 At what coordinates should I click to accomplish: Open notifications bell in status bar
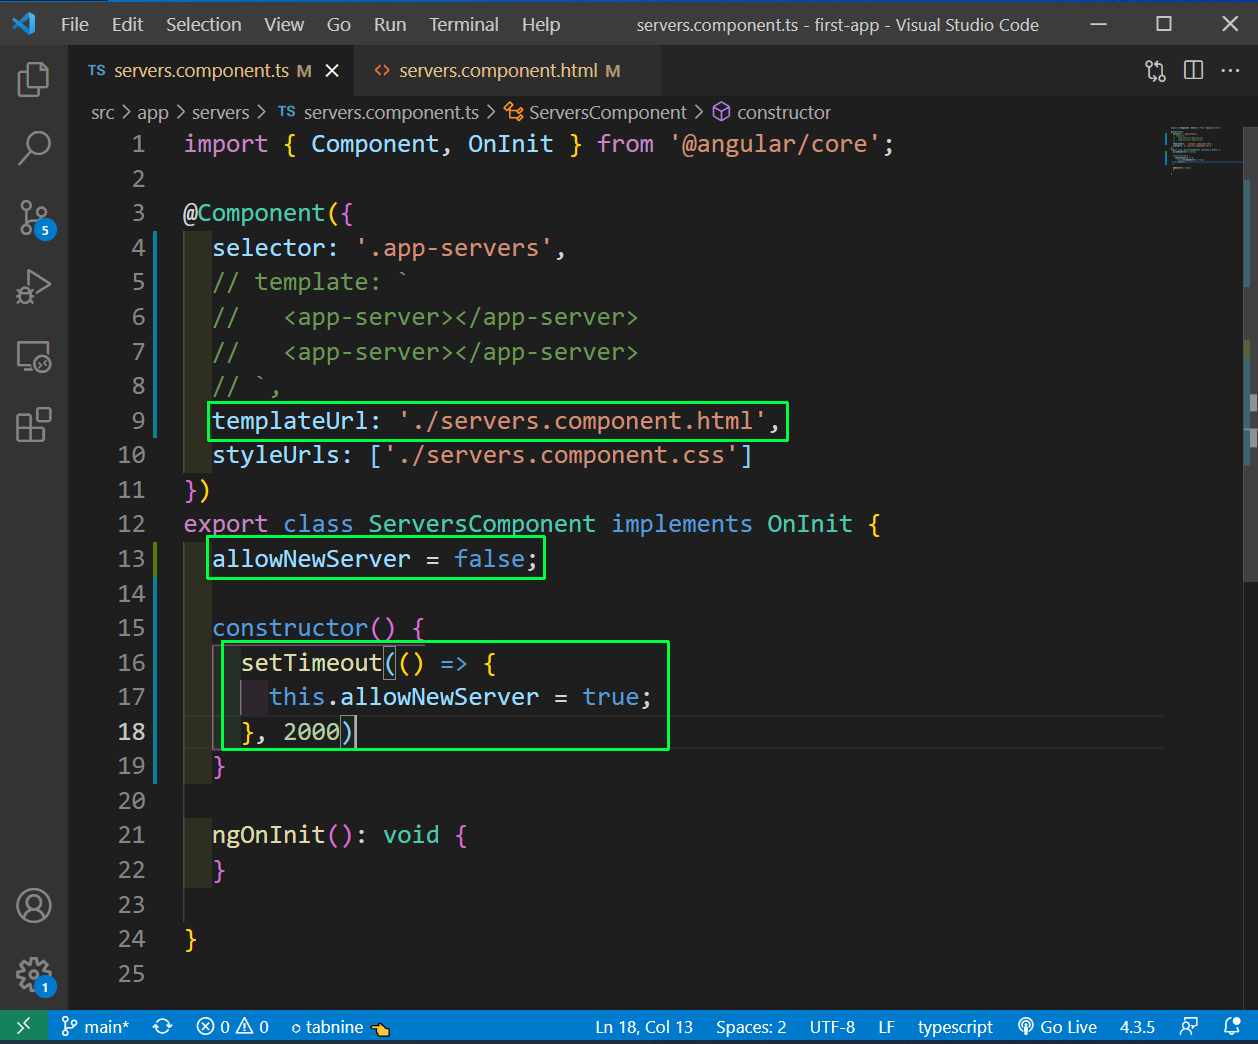pyautogui.click(x=1232, y=1027)
